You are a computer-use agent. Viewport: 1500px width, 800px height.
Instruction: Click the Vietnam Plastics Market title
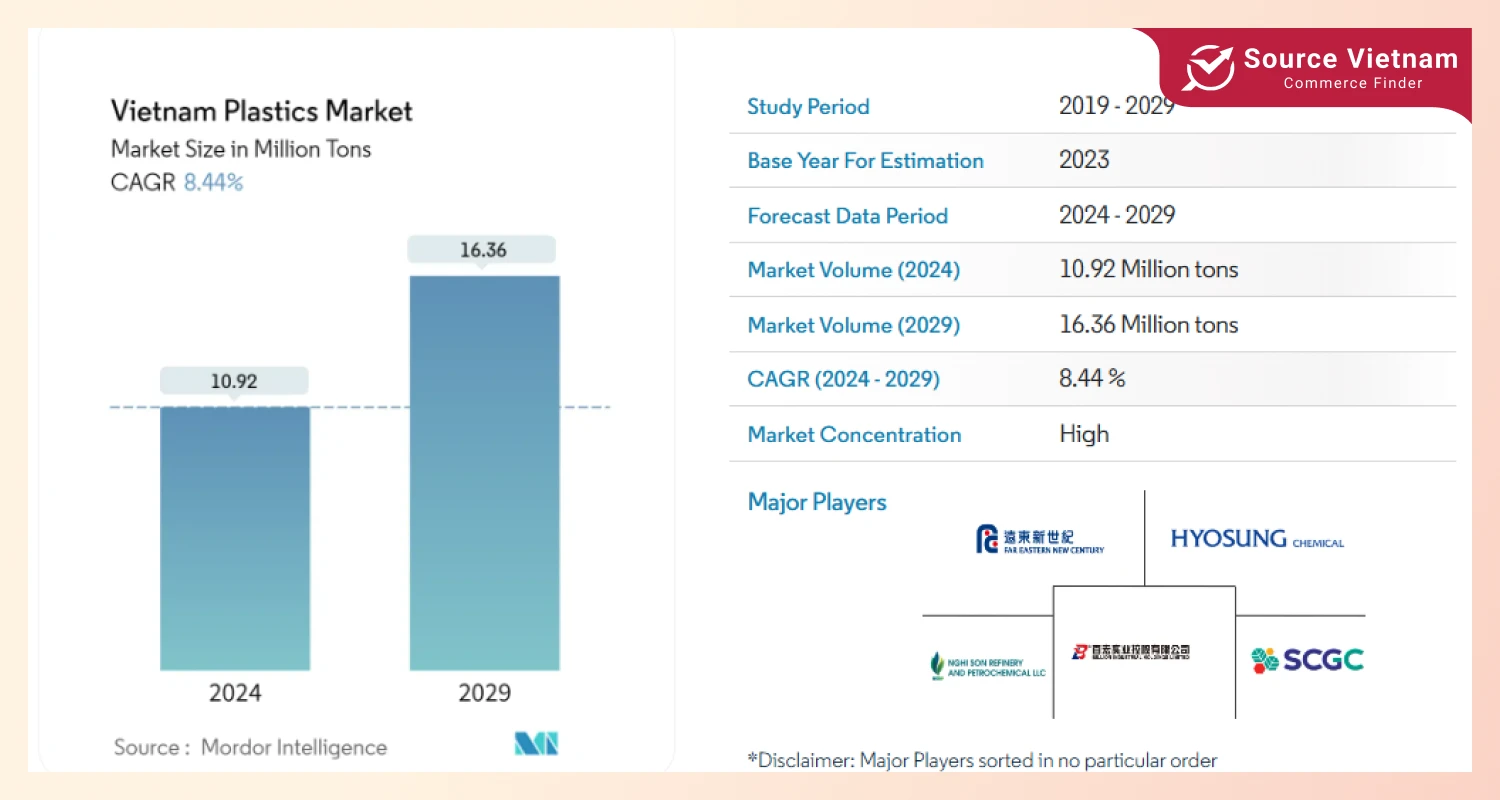tap(261, 110)
